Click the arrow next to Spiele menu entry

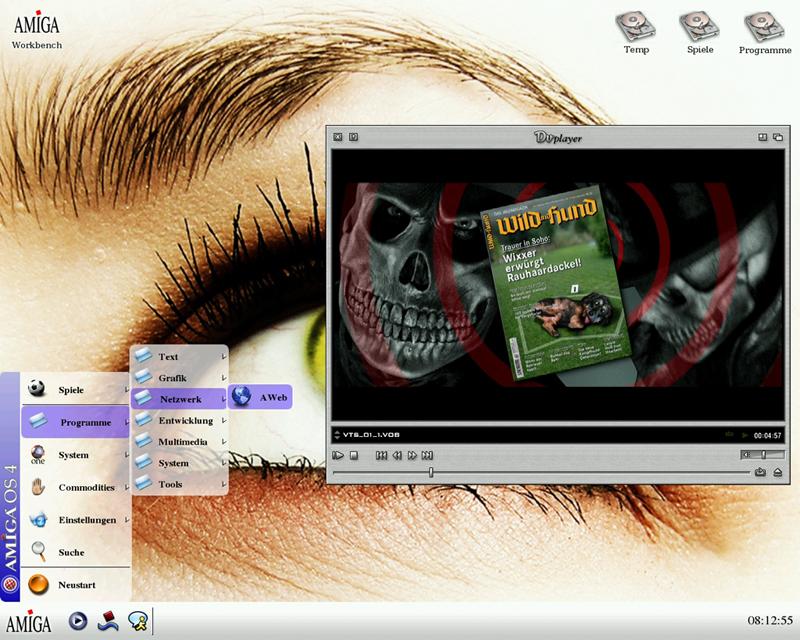(126, 390)
